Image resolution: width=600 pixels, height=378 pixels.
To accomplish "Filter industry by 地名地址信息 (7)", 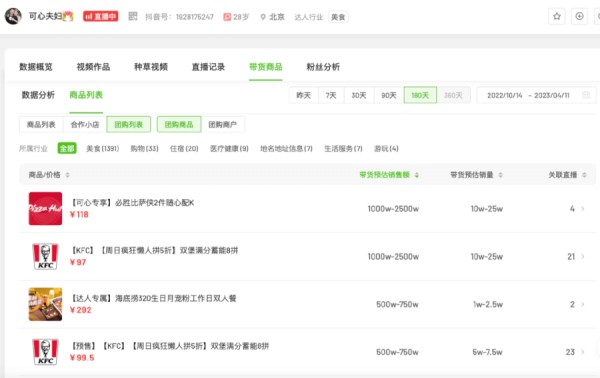I will tap(286, 148).
